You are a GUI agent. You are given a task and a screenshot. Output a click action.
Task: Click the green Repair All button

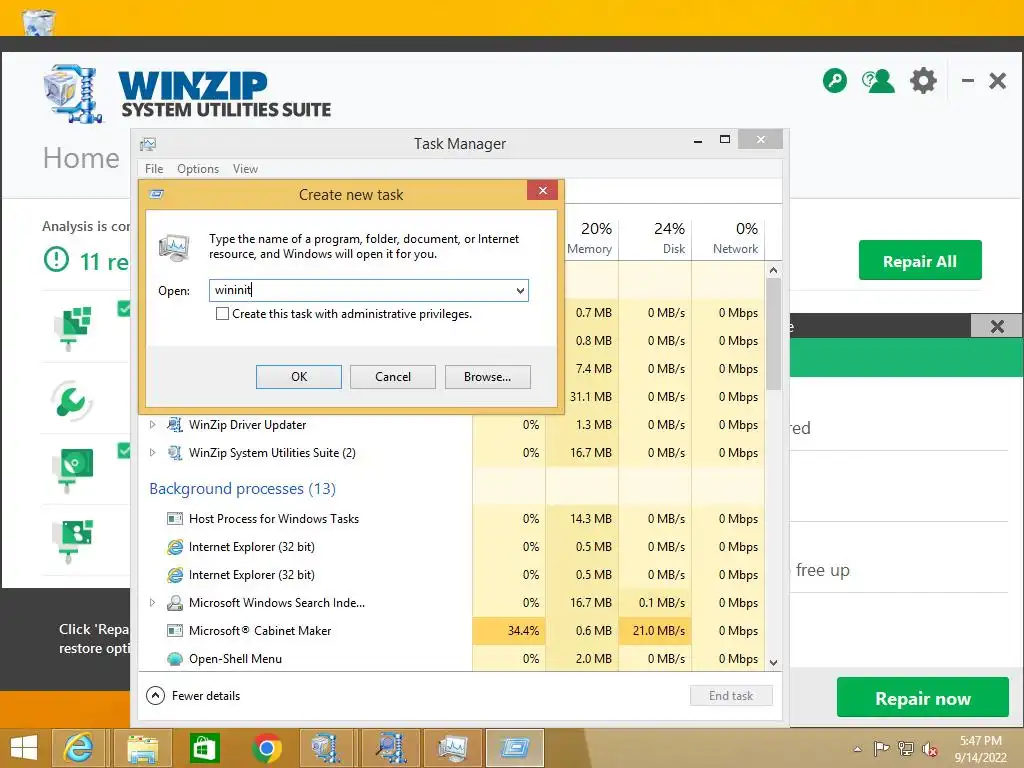(920, 260)
